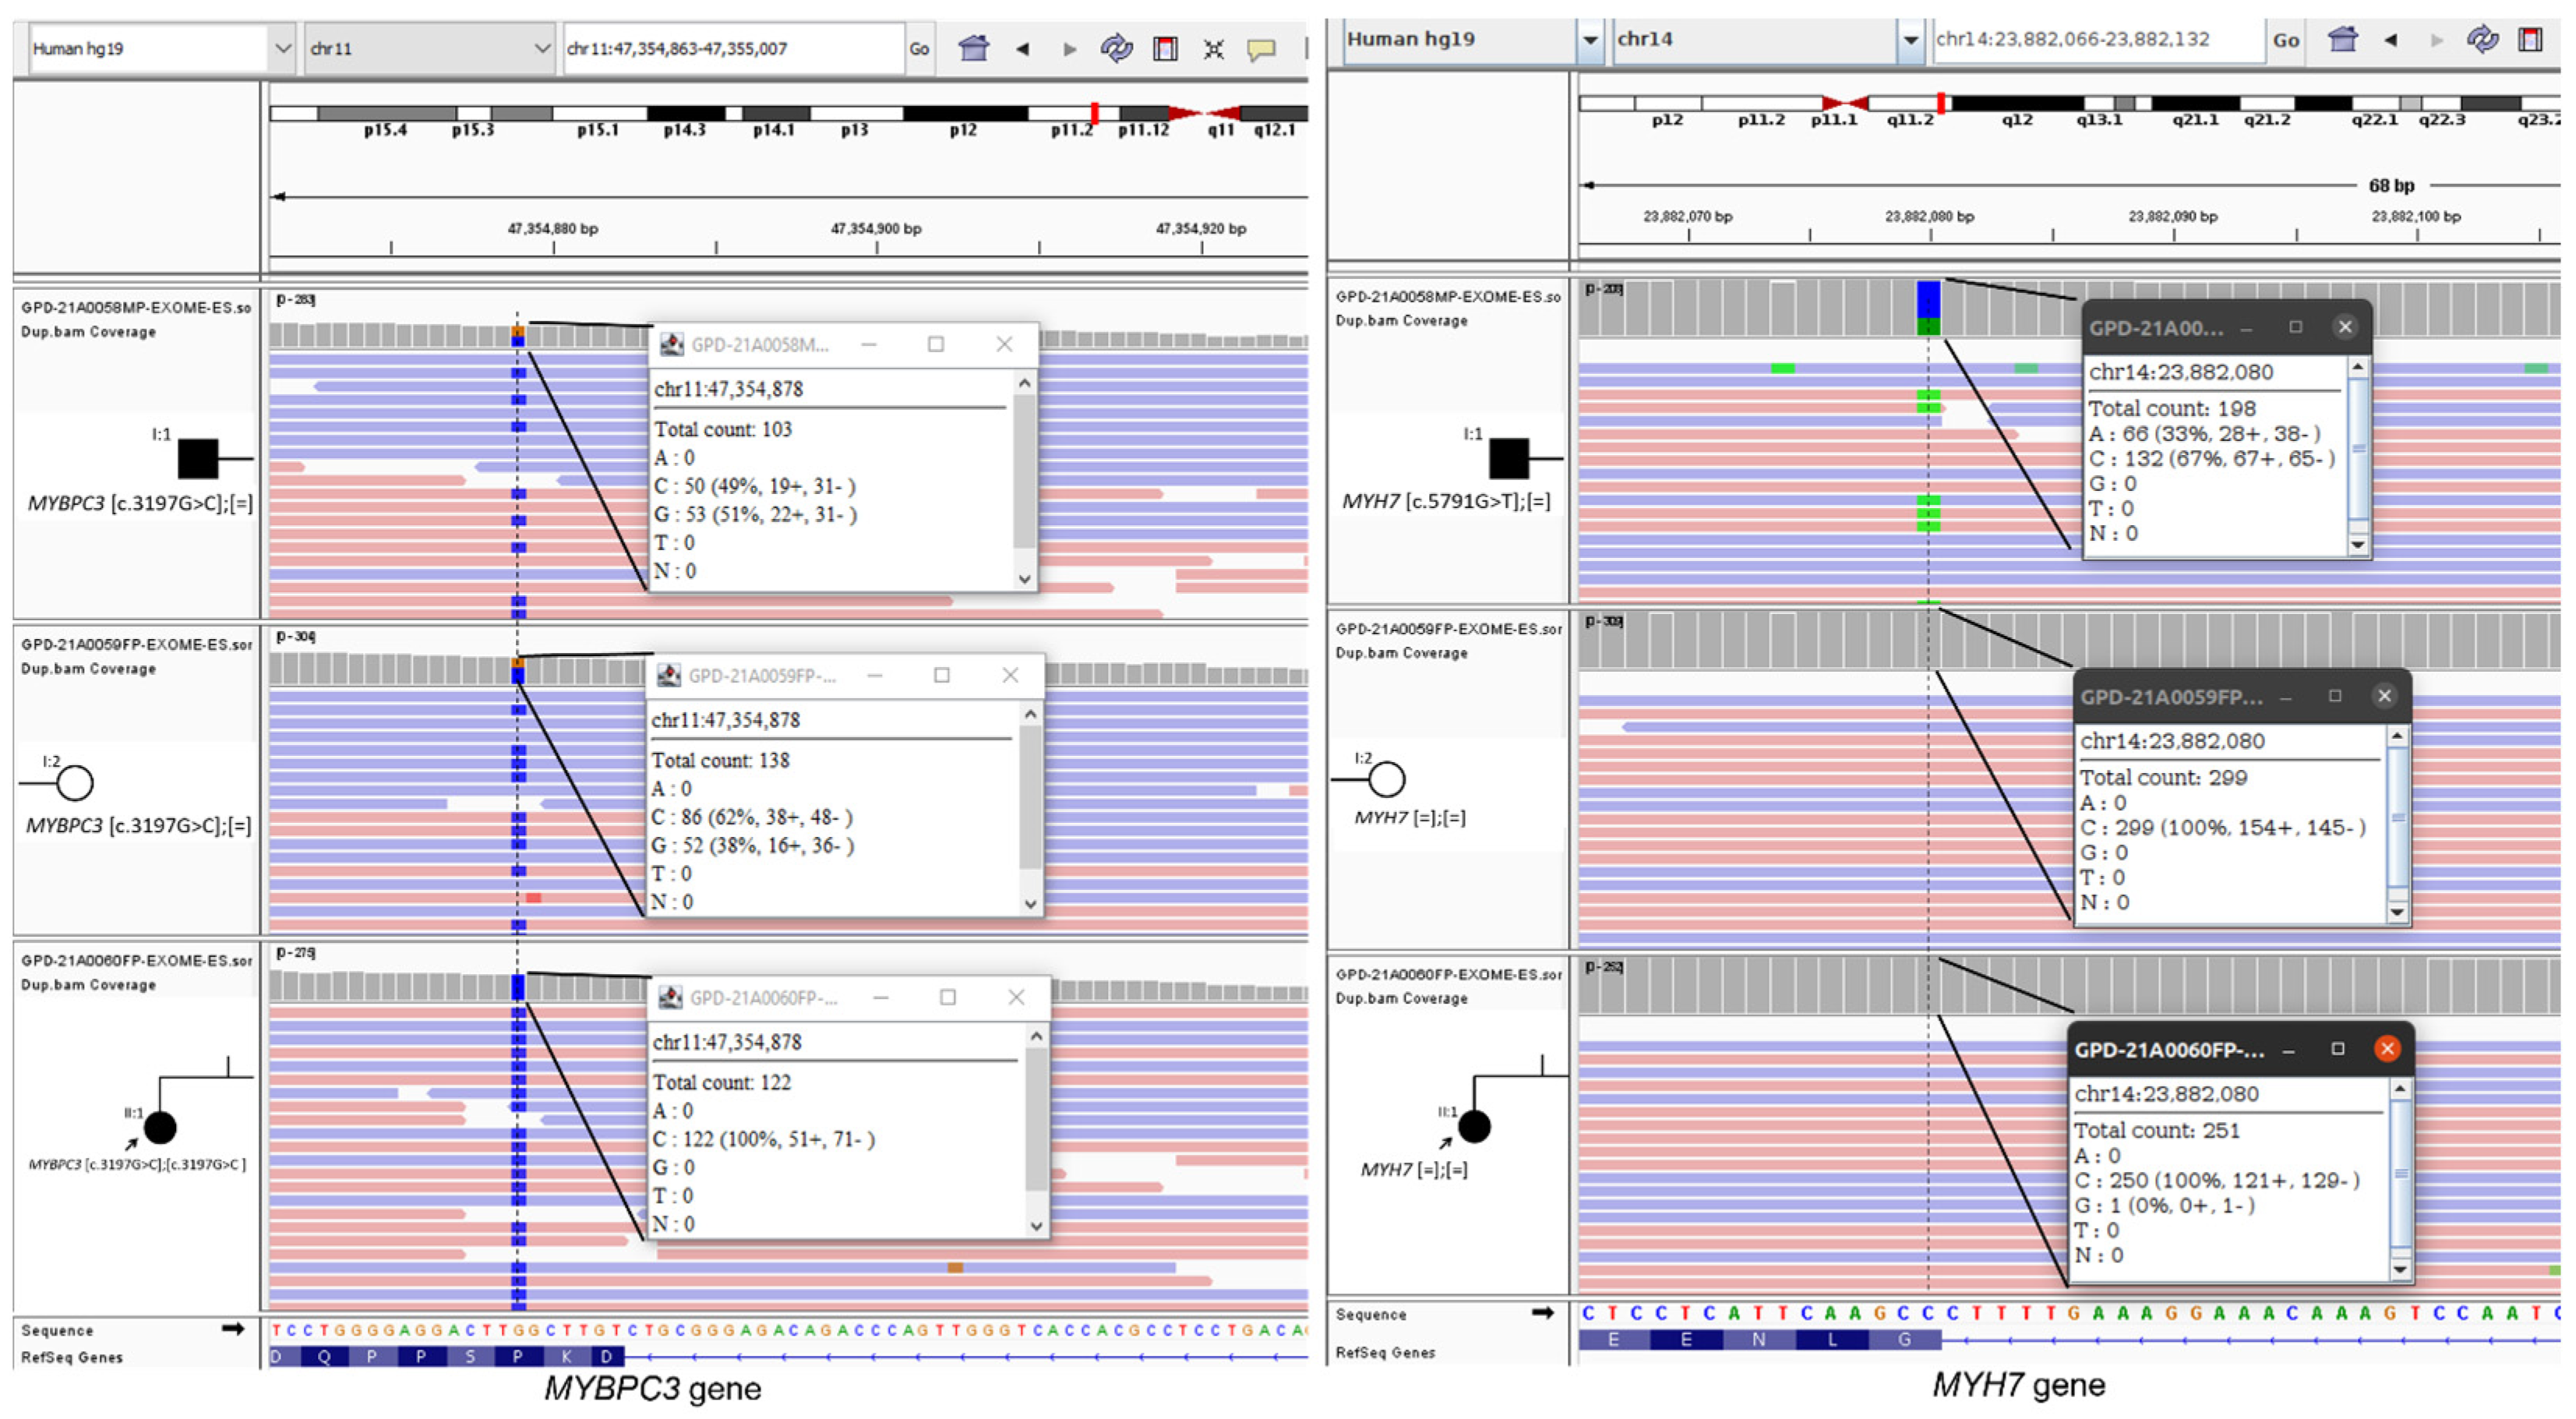Open the Human hg19 genome dropdown on left

click(283, 48)
